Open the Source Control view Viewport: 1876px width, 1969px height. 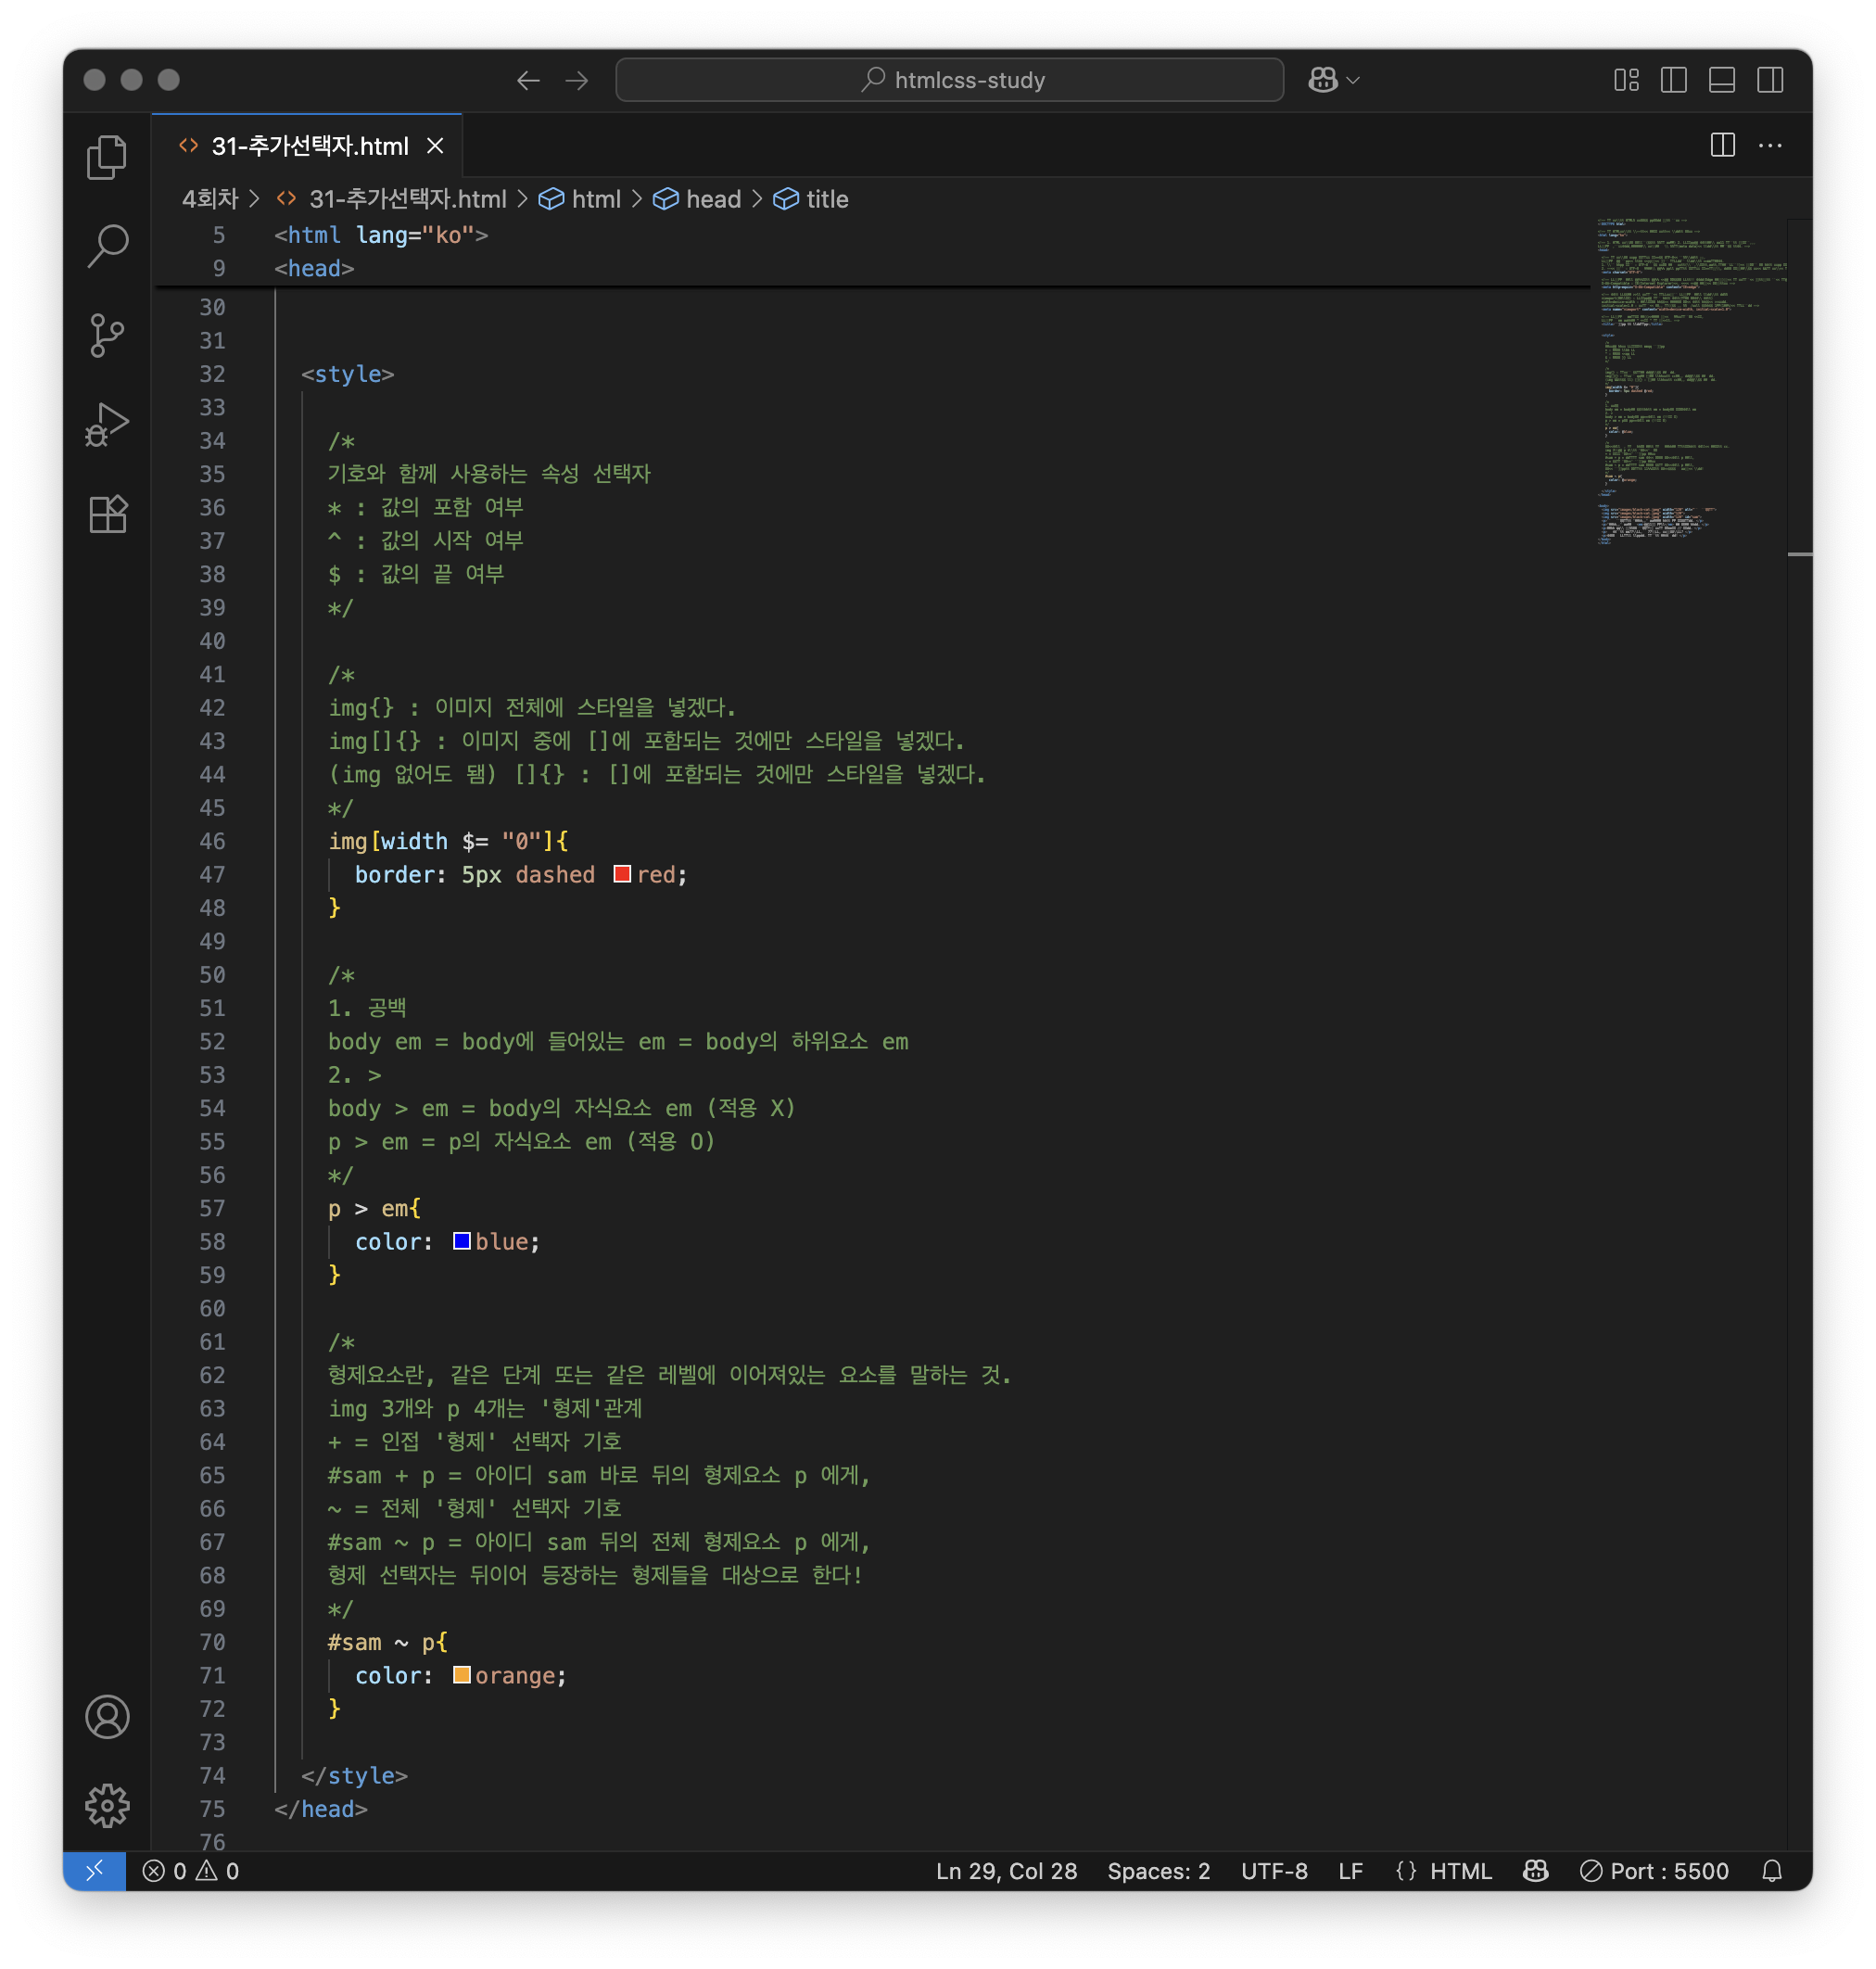[107, 335]
